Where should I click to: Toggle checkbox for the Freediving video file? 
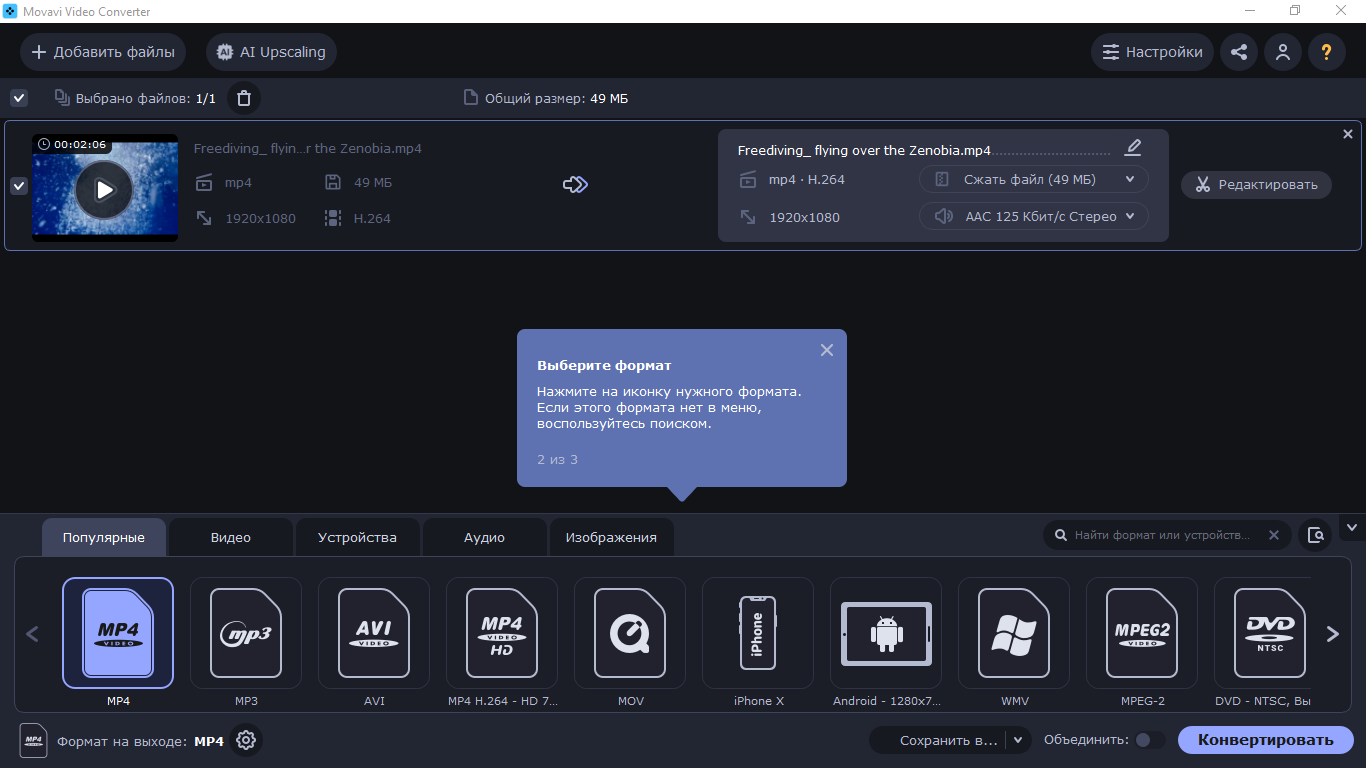pyautogui.click(x=19, y=186)
